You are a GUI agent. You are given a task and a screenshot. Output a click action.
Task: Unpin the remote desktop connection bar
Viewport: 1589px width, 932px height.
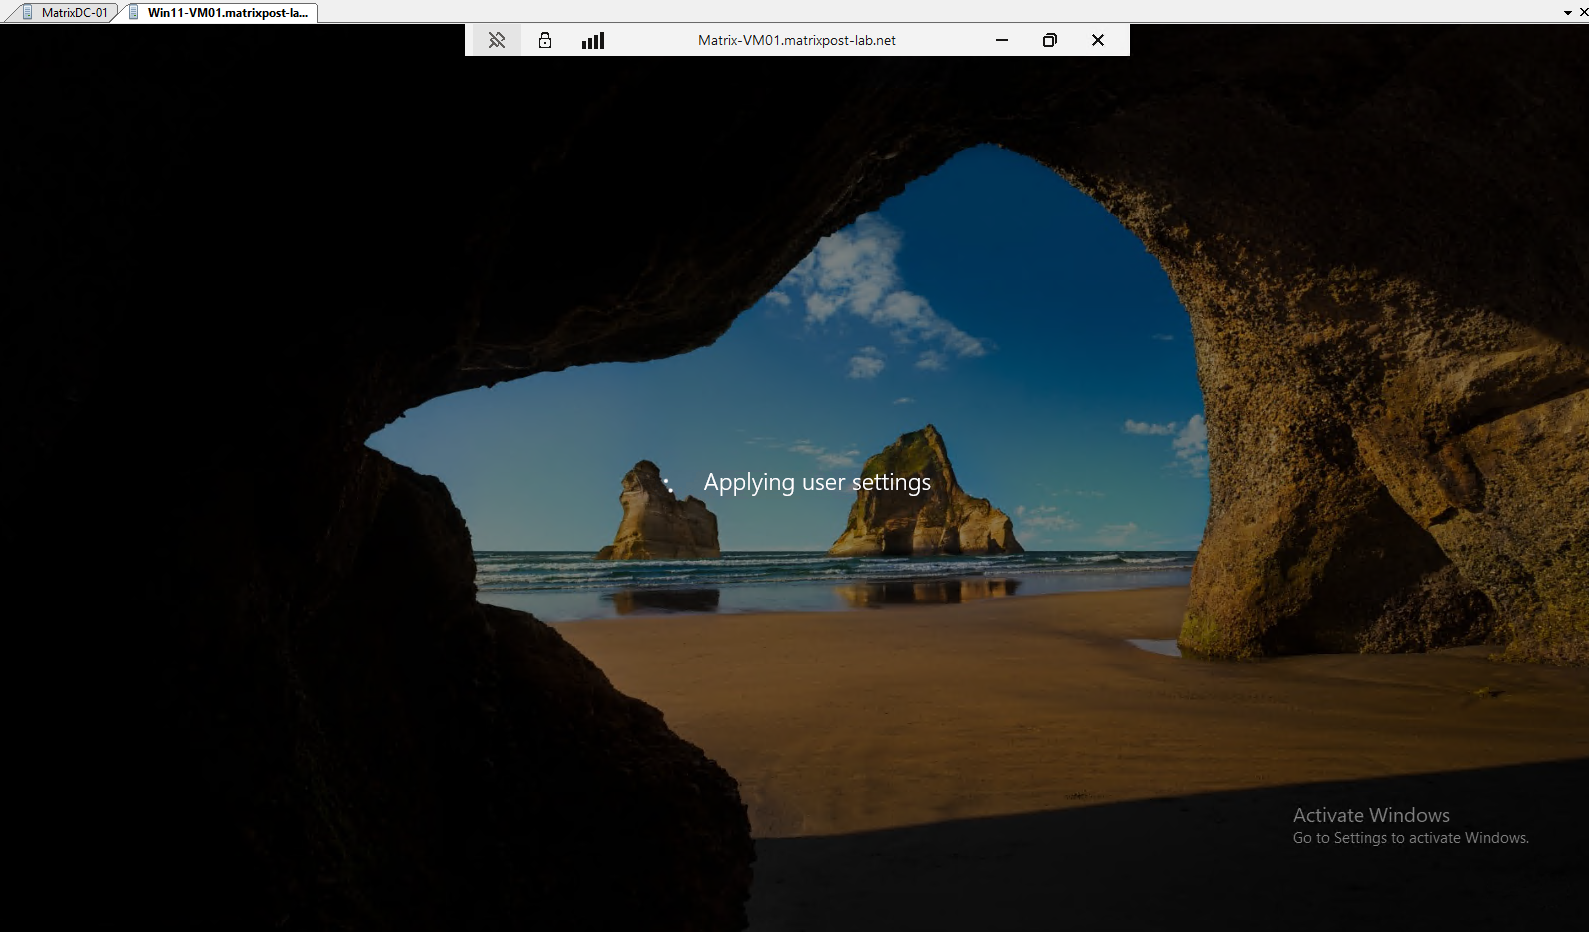497,40
